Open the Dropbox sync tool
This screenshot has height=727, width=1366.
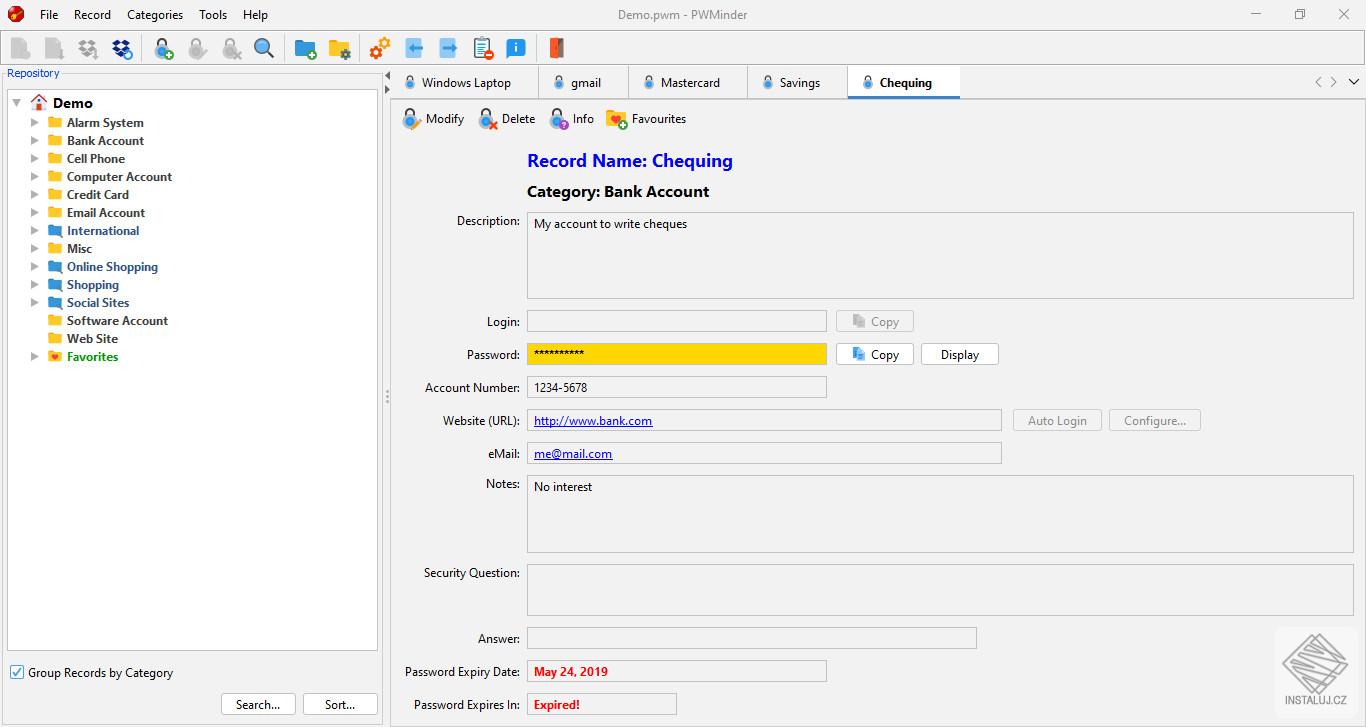coord(123,47)
